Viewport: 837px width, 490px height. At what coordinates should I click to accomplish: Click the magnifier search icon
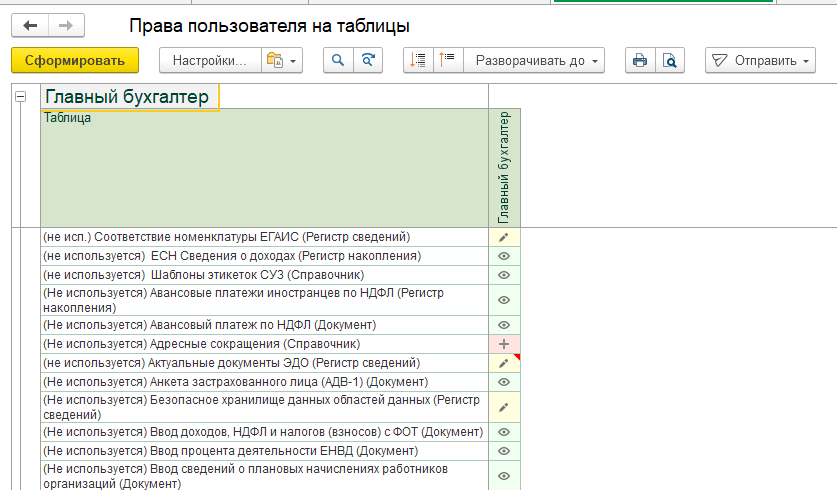(338, 61)
